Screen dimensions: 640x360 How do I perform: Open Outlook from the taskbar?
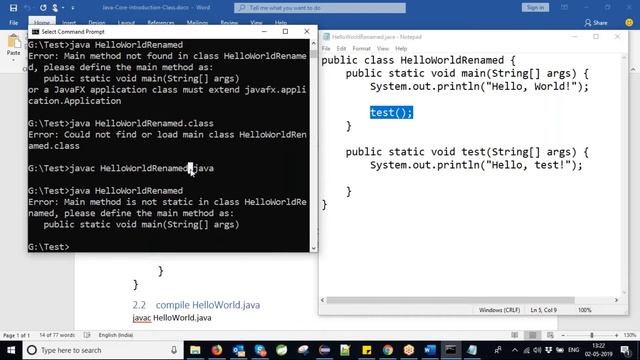click(x=239, y=350)
